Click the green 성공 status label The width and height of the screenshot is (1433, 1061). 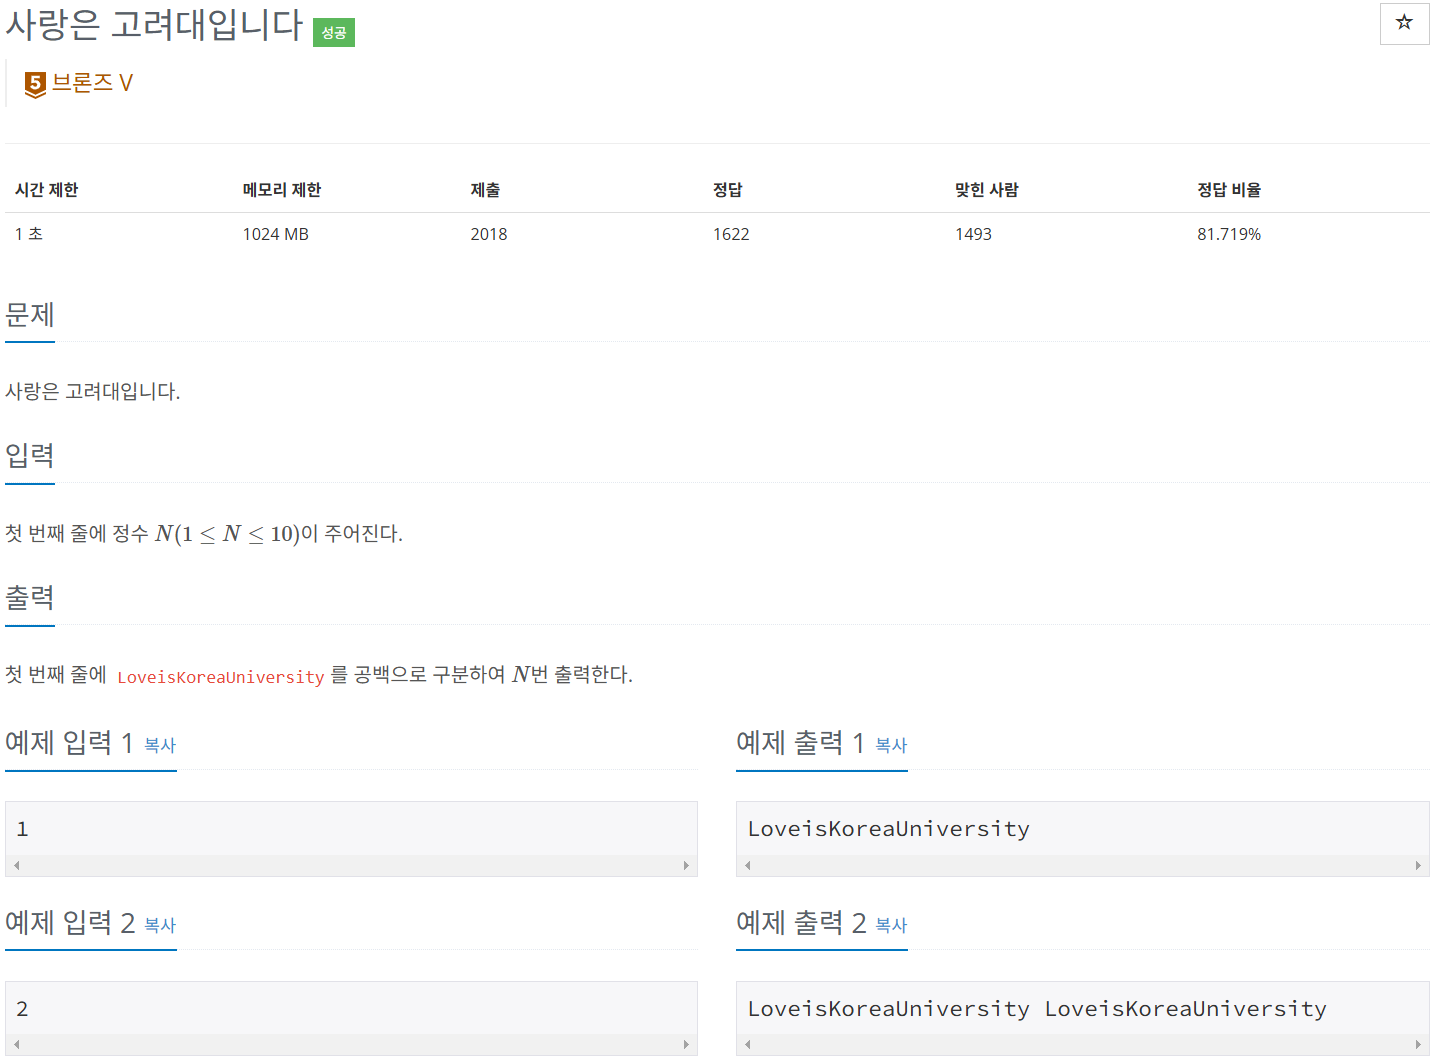334,33
